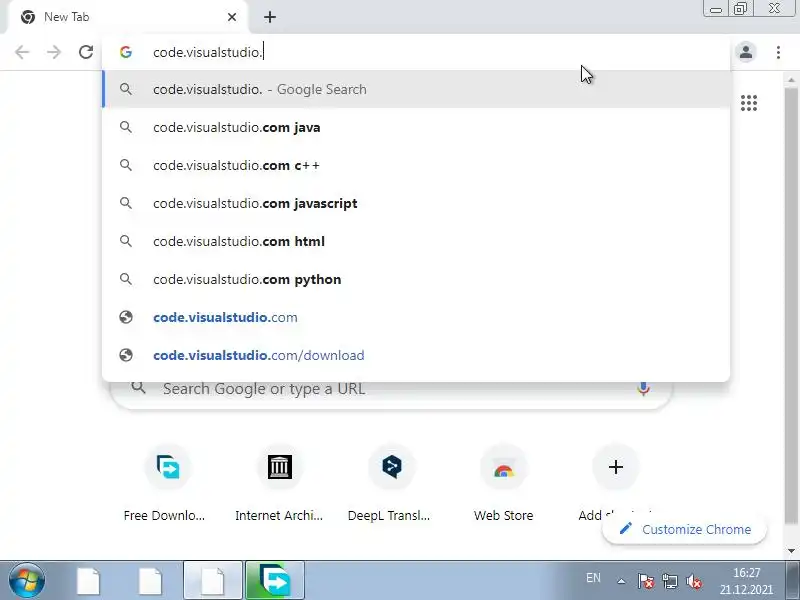Click Google logo icon in address bar

[126, 52]
